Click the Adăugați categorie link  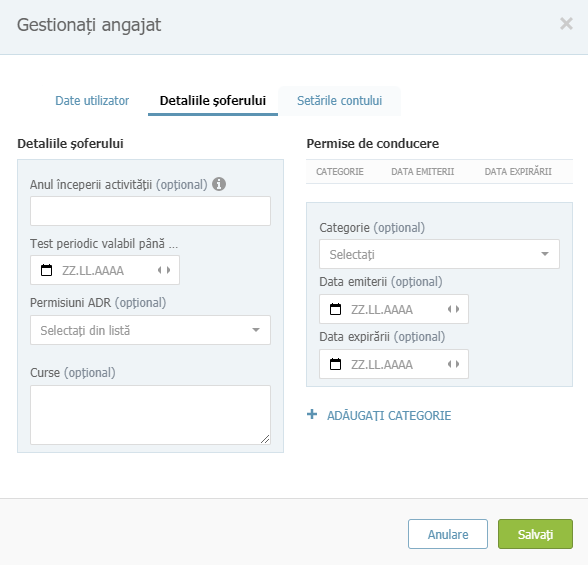click(x=389, y=415)
